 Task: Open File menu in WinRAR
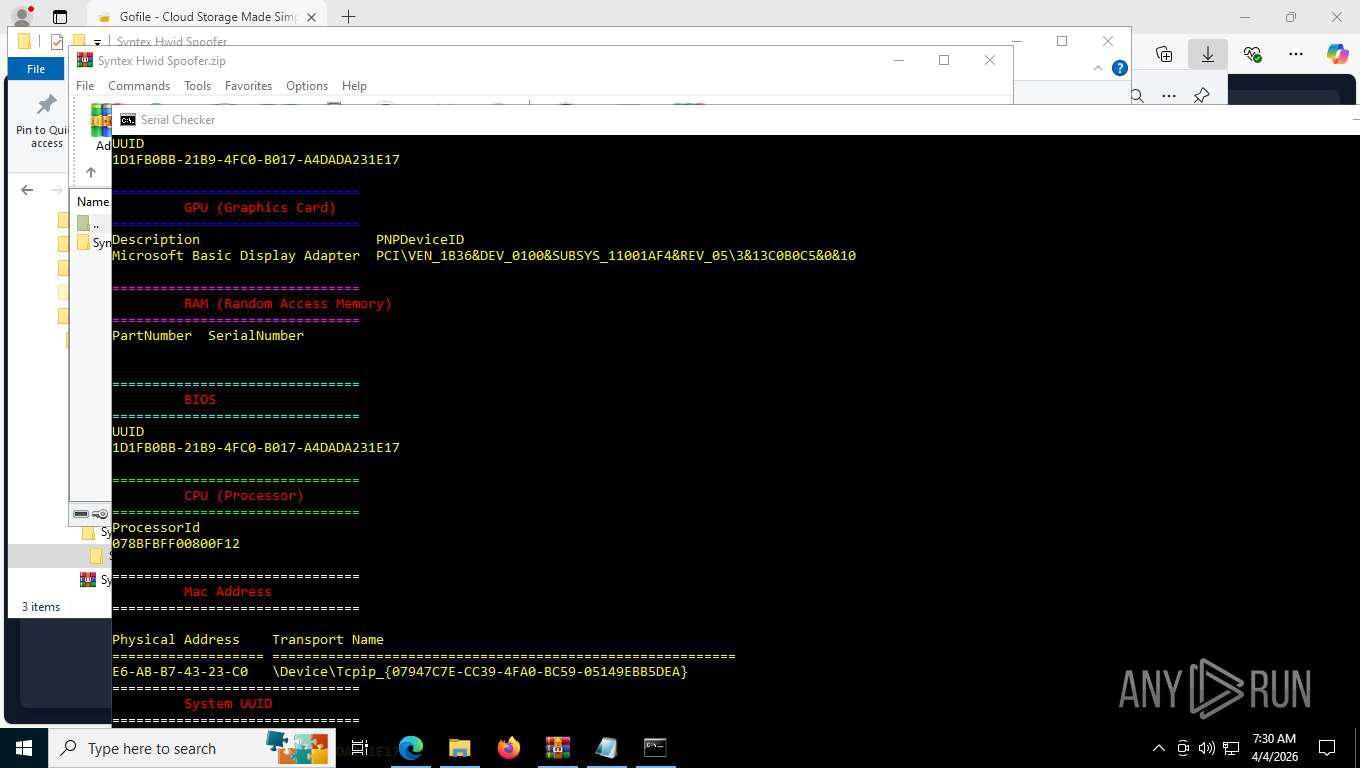(x=85, y=86)
